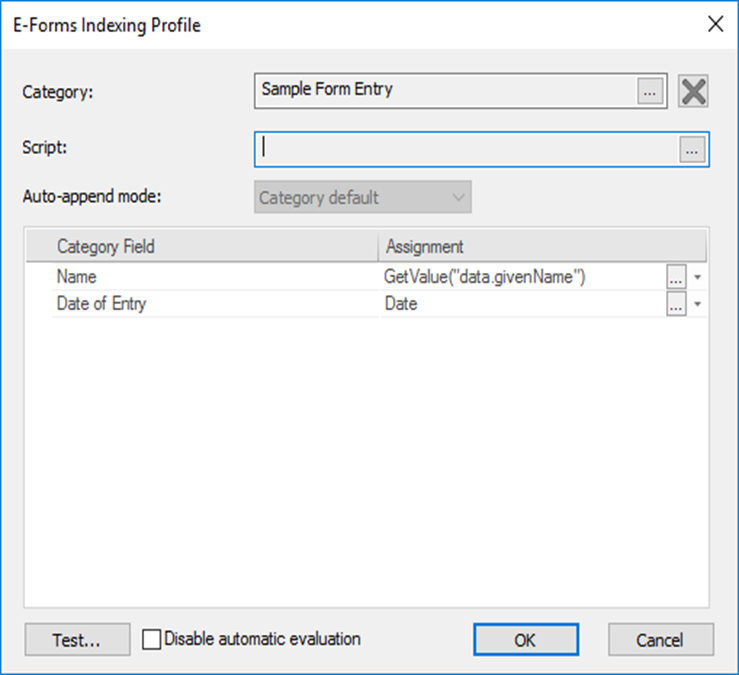Click inside the Script input field
Screen dimensions: 739x675
click(465, 149)
